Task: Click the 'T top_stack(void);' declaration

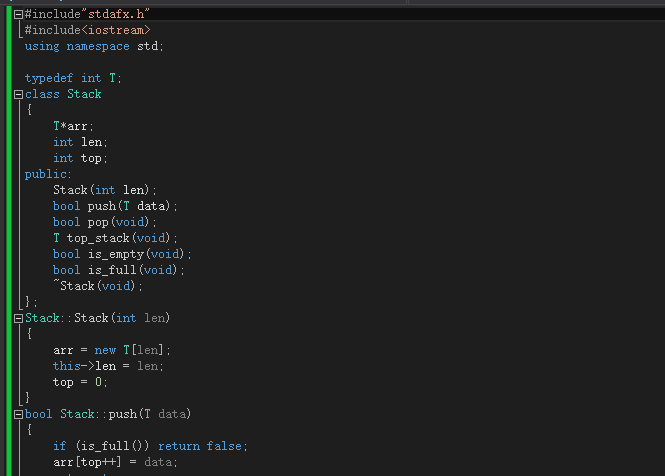Action: (115, 238)
